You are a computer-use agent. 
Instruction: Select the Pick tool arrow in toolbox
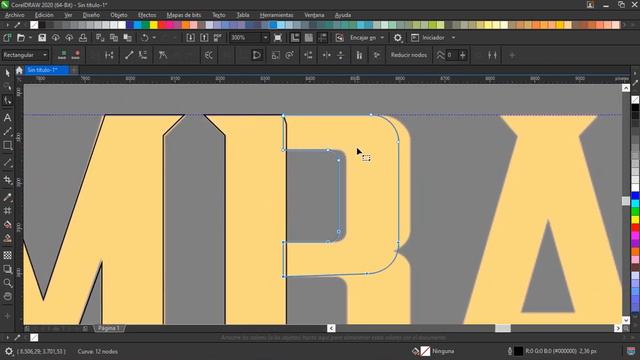tap(7, 73)
